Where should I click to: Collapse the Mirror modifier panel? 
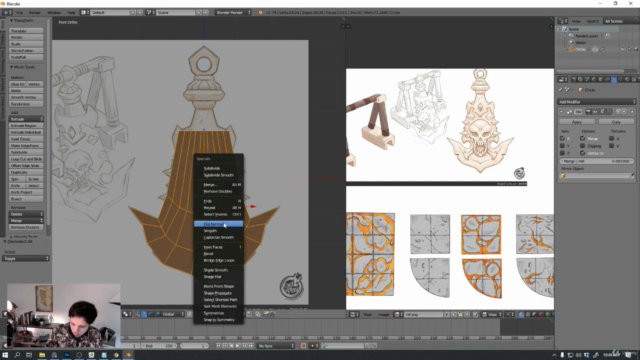(562, 111)
